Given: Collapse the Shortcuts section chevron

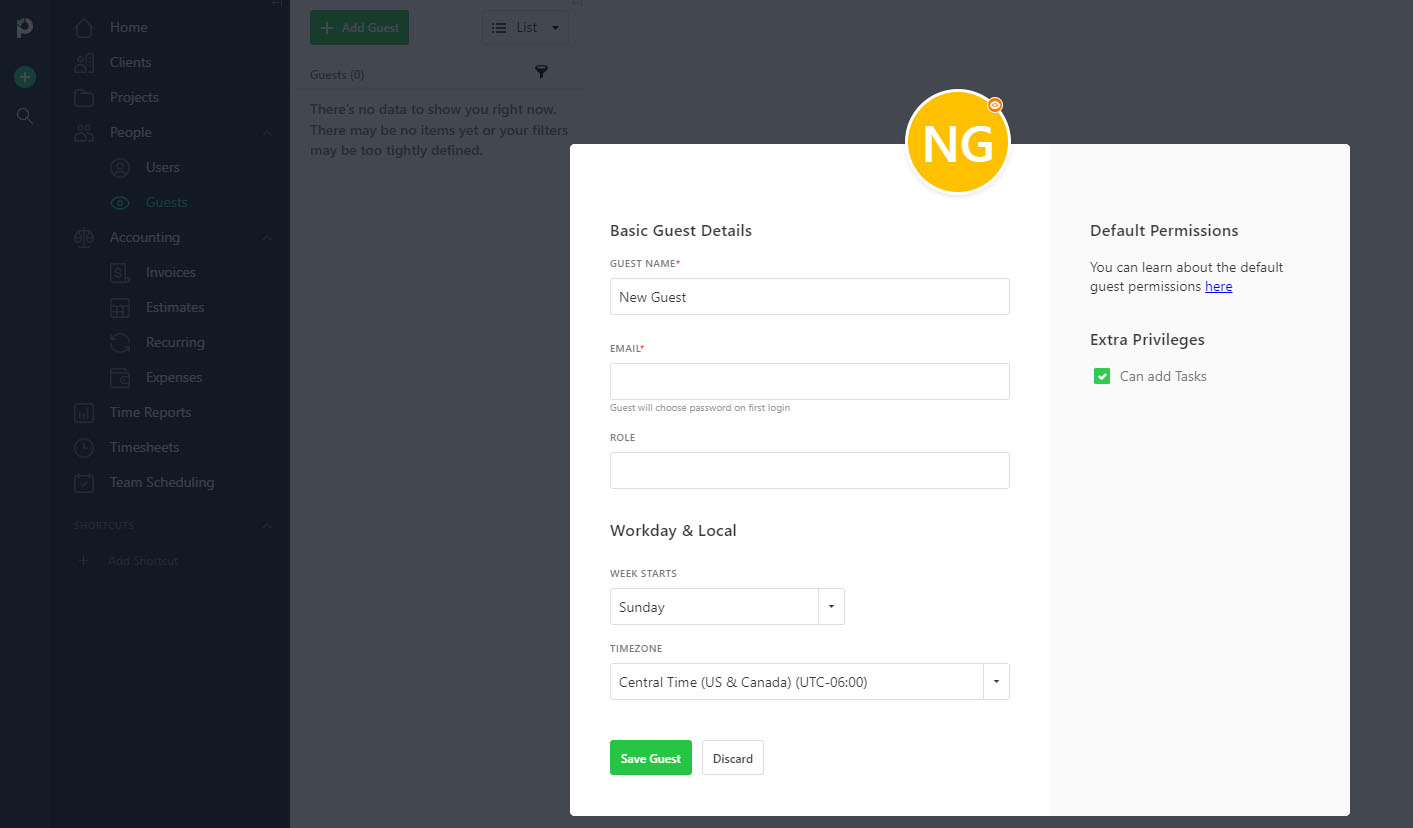Looking at the screenshot, I should (267, 525).
